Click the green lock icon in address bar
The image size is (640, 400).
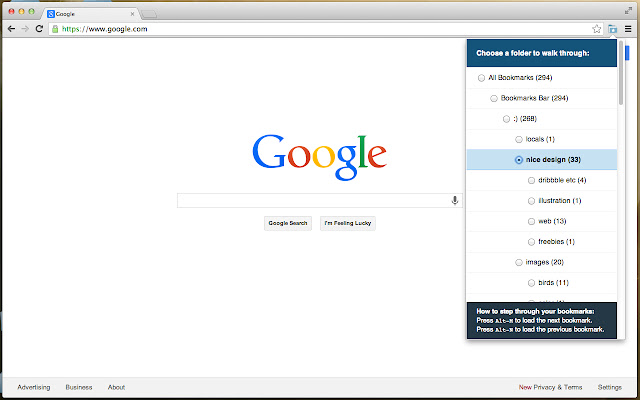(x=55, y=29)
